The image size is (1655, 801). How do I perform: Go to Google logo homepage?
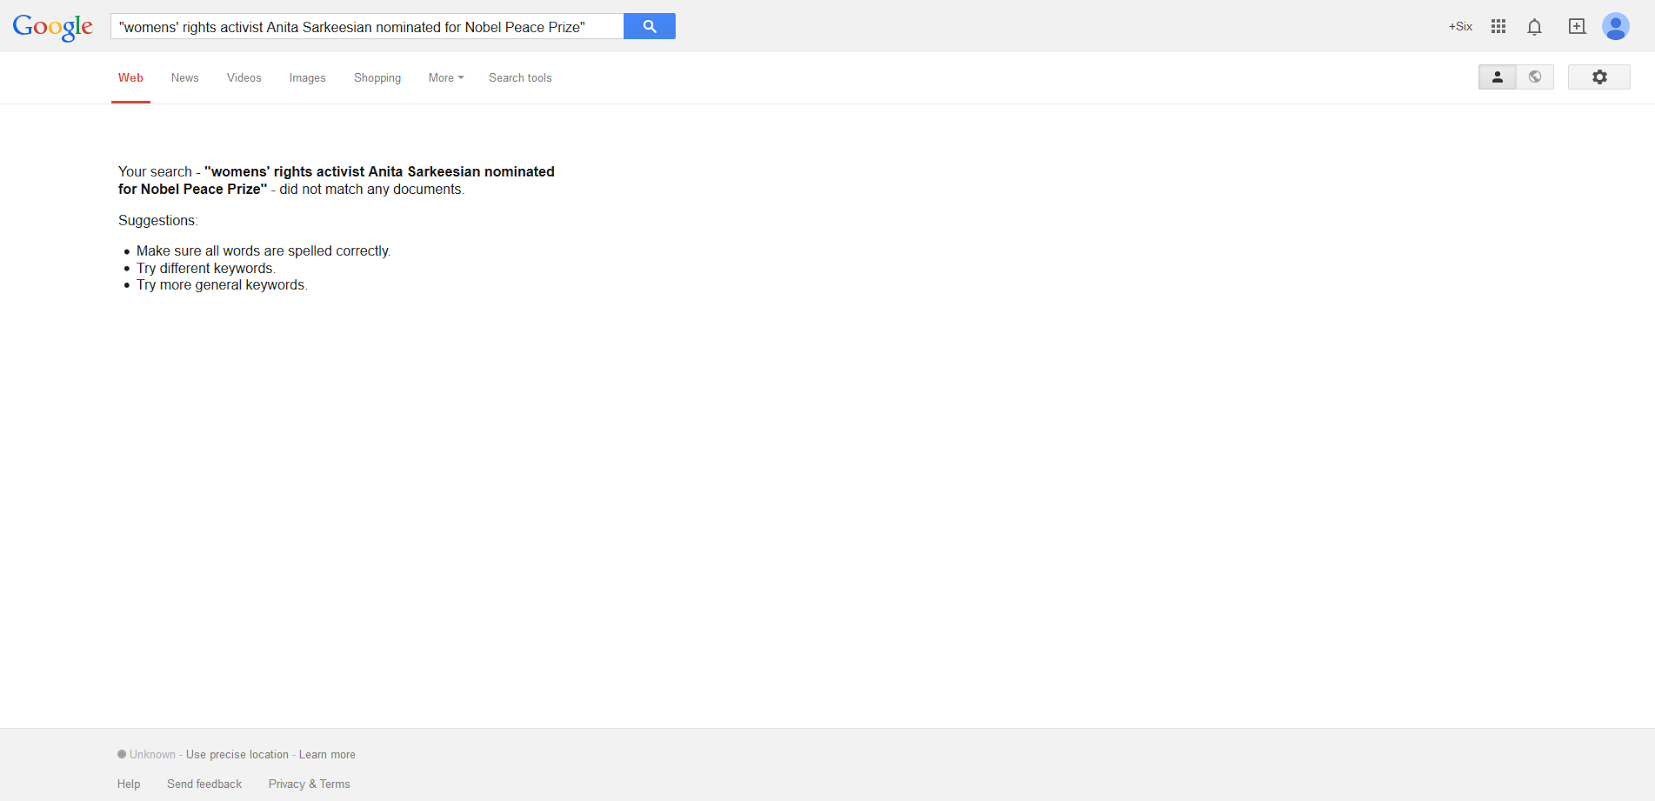[53, 27]
